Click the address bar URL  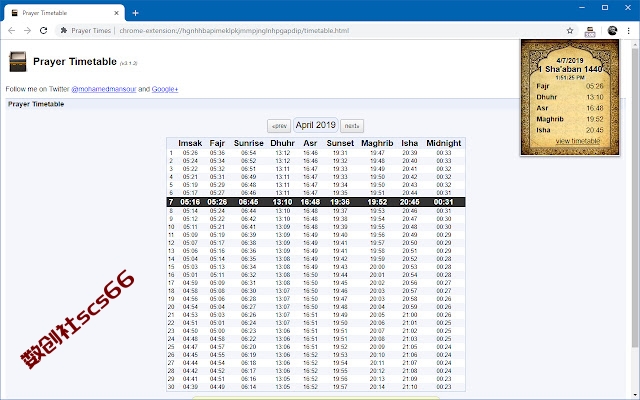click(x=234, y=31)
